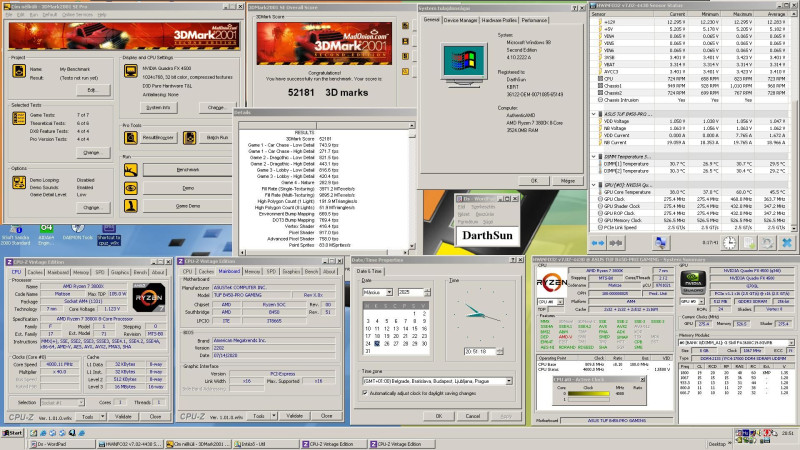The height and width of the screenshot is (450, 800).
Task: Click Cancel in Date/Time Properties
Action: pos(472,416)
